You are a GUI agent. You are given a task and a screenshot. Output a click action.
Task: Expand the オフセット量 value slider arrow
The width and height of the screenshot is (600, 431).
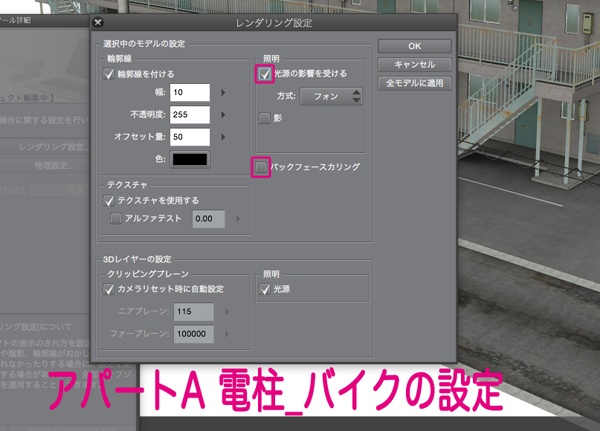[x=223, y=137]
